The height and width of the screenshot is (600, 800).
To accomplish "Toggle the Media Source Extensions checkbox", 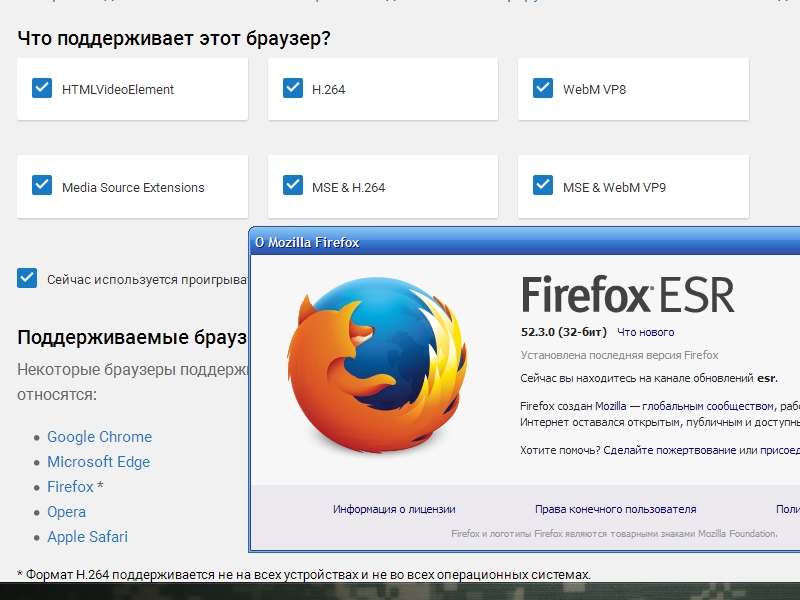I will point(42,185).
